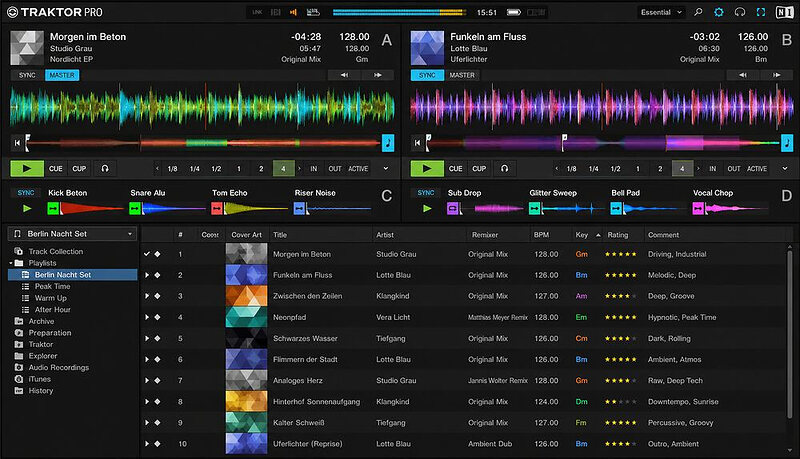
Task: Click the Bell Pad sample slot icon
Action: click(x=616, y=208)
